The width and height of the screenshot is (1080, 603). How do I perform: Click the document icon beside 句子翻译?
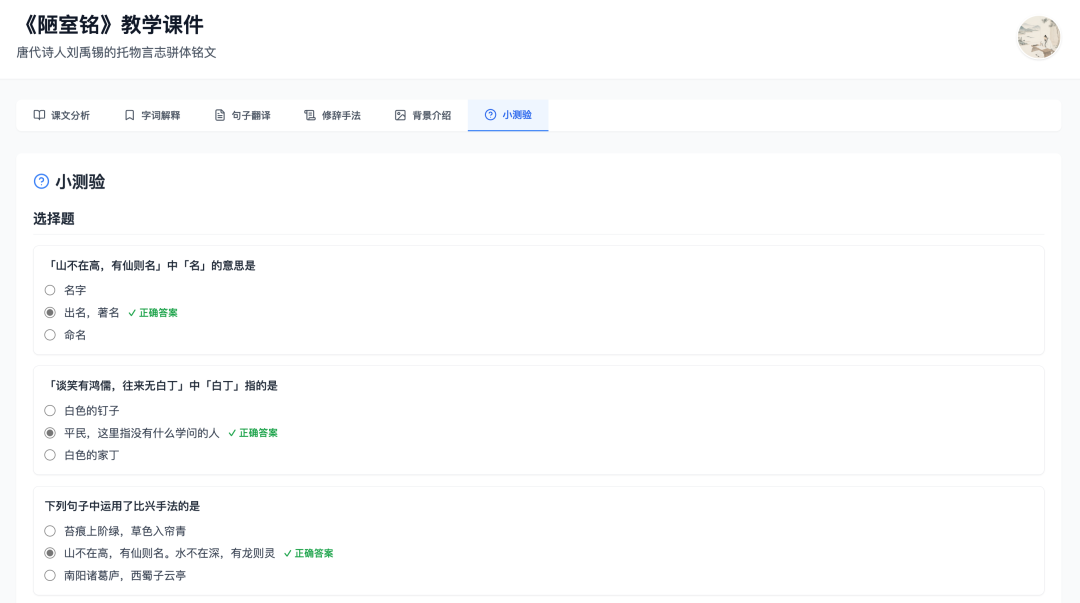220,115
